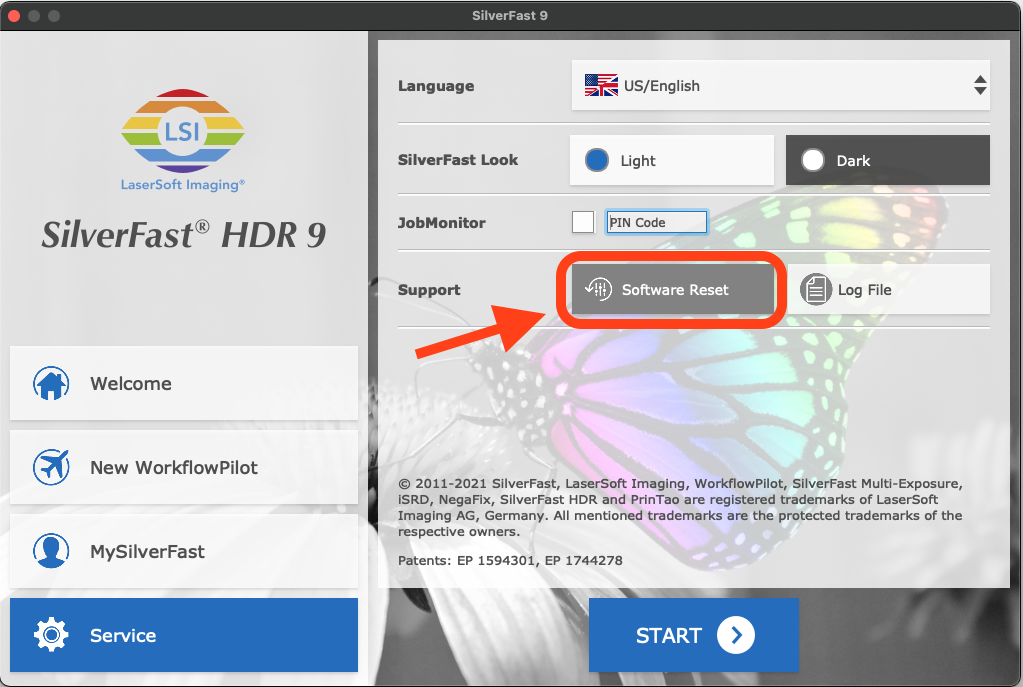Open the Log File button
This screenshot has width=1023, height=687.
889,290
